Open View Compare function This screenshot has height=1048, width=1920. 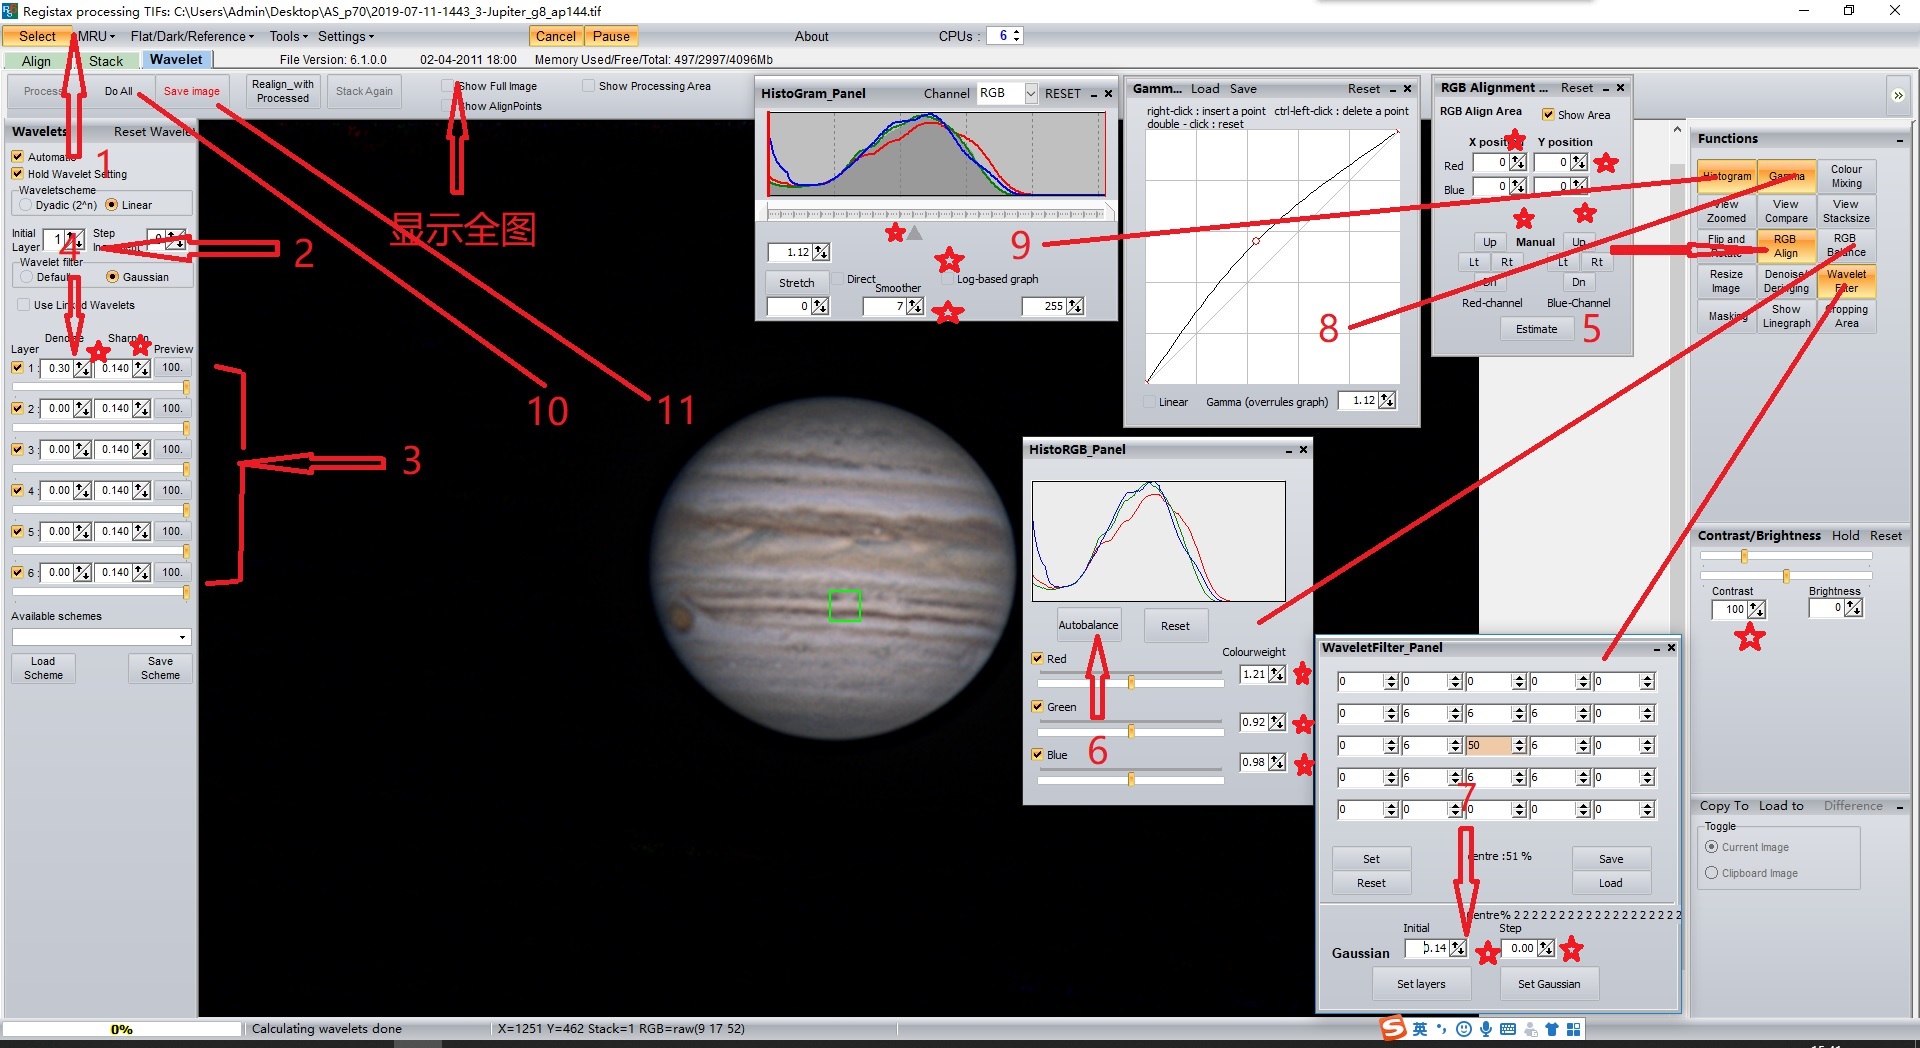1786,211
